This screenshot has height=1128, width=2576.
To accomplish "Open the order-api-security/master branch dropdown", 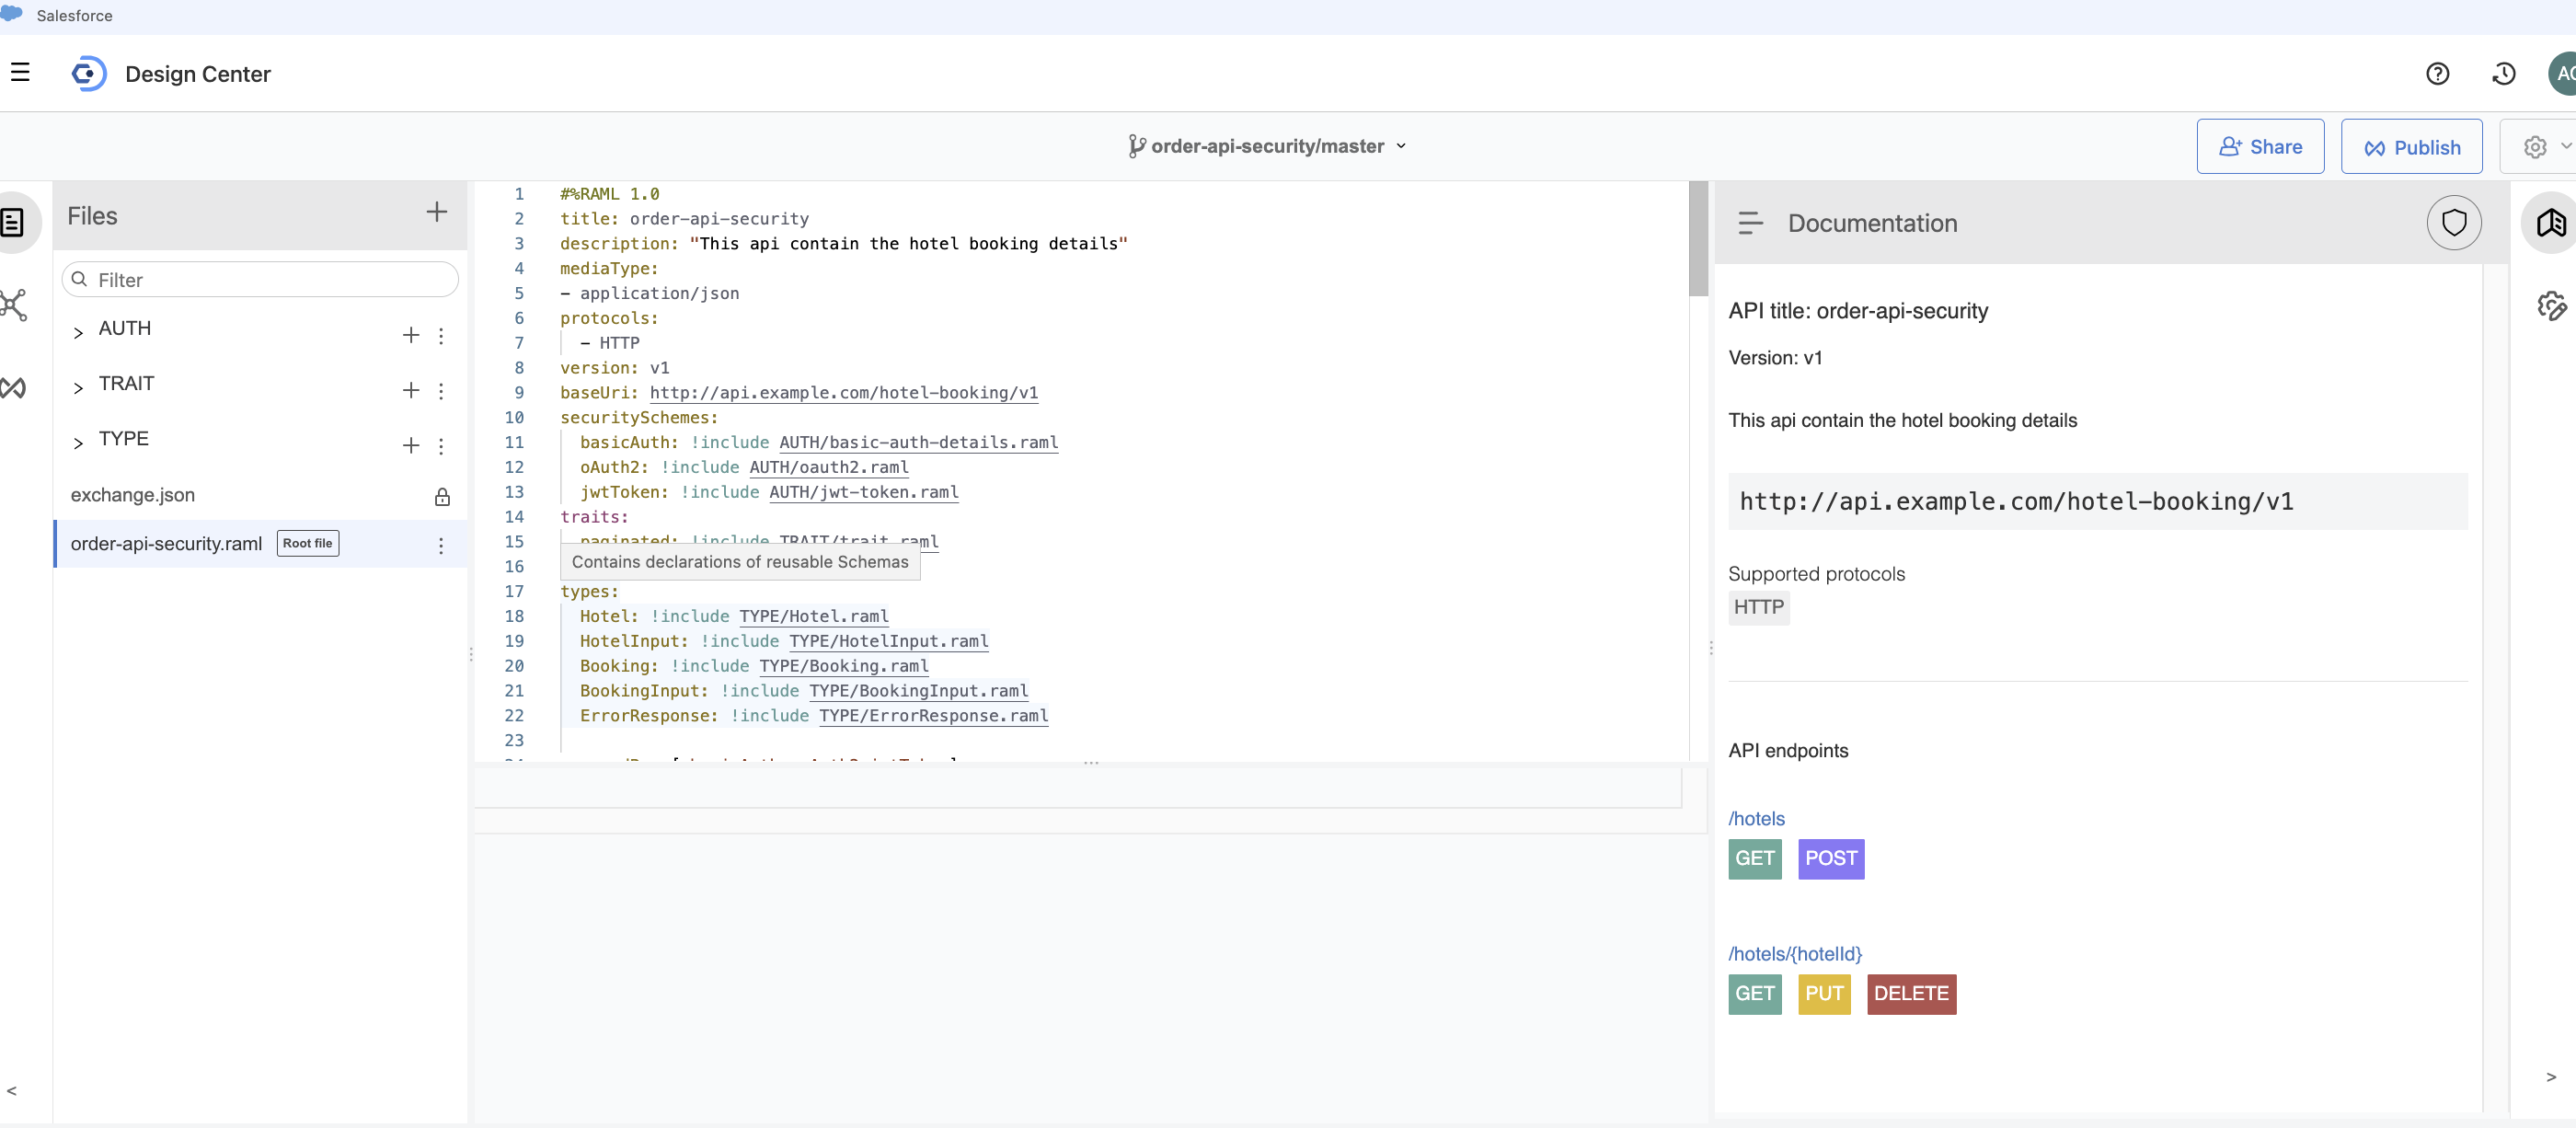I will click(x=1266, y=146).
